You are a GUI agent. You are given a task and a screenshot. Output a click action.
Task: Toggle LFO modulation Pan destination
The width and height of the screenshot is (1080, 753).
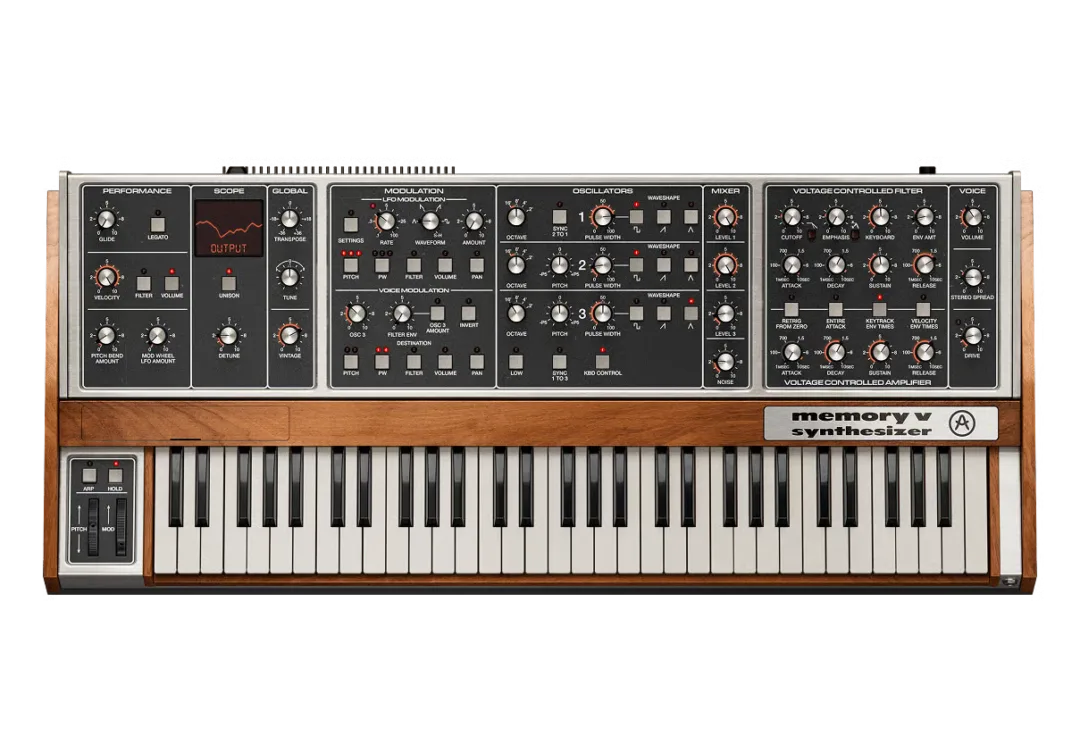pos(477,265)
